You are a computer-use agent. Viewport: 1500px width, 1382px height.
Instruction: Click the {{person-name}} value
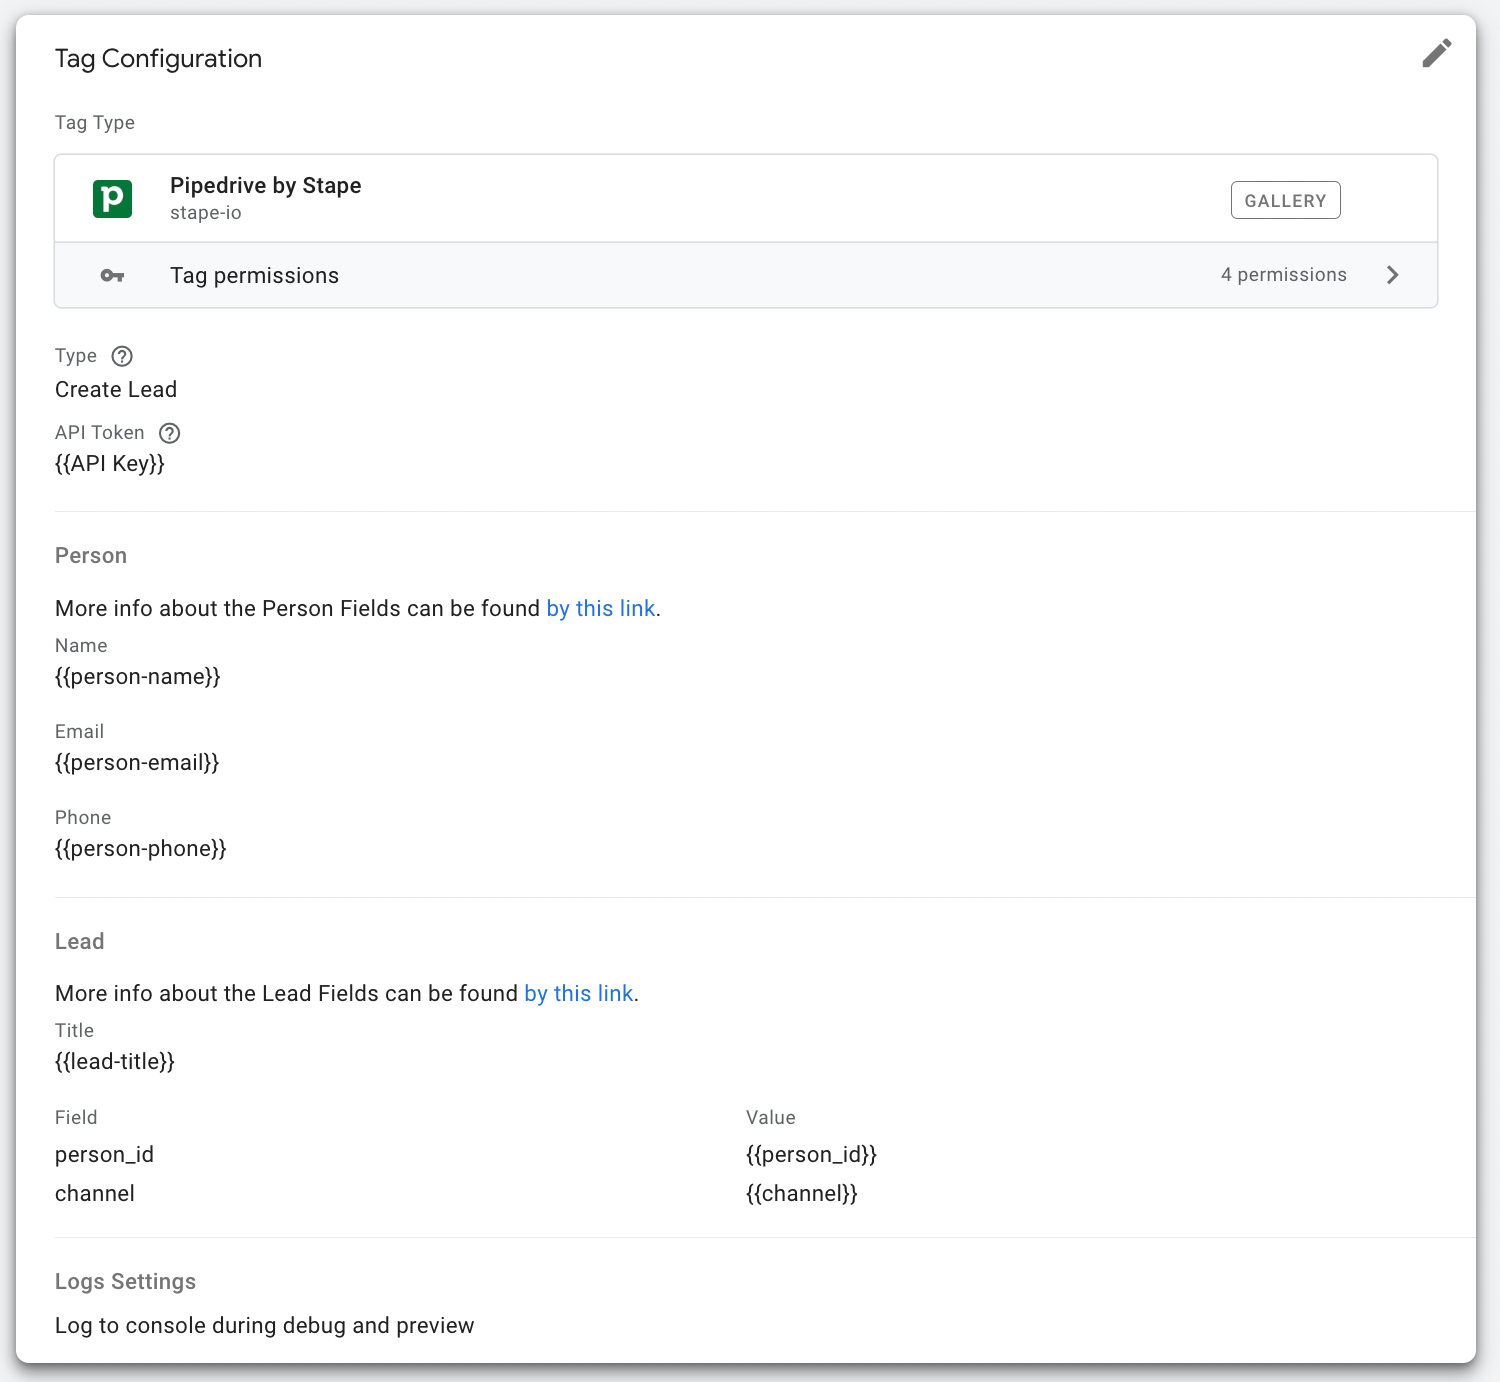pos(138,677)
